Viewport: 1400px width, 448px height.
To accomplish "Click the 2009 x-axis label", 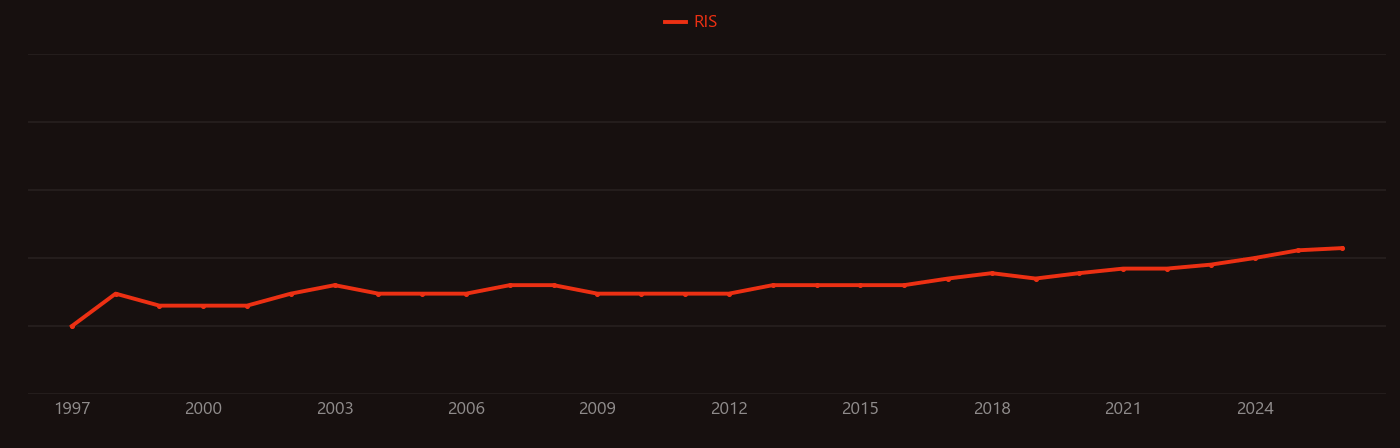I will (598, 409).
